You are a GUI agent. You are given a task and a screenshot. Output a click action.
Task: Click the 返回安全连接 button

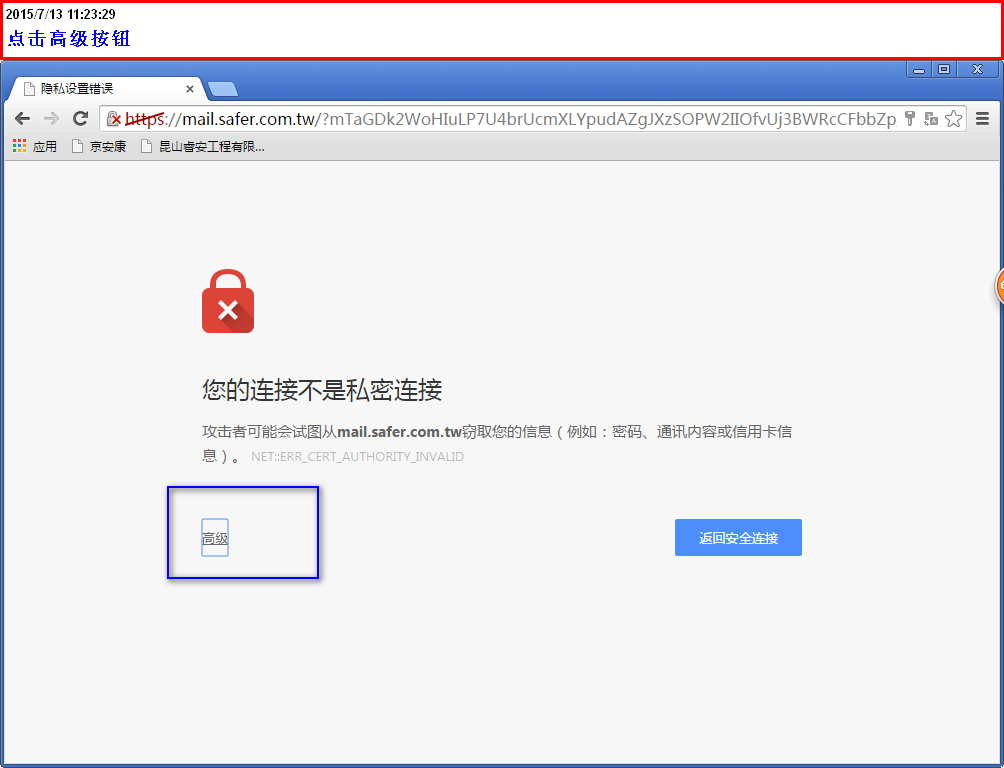[738, 537]
